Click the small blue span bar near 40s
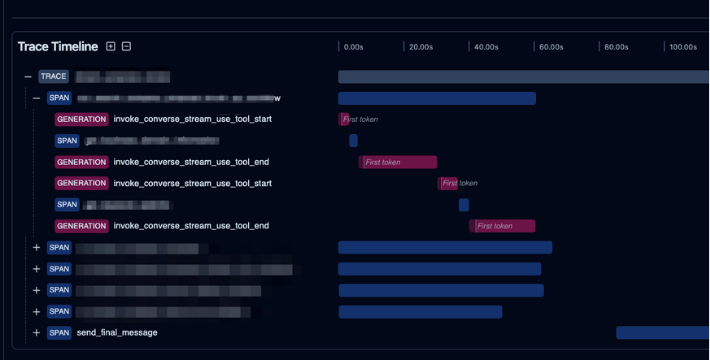 coord(464,205)
